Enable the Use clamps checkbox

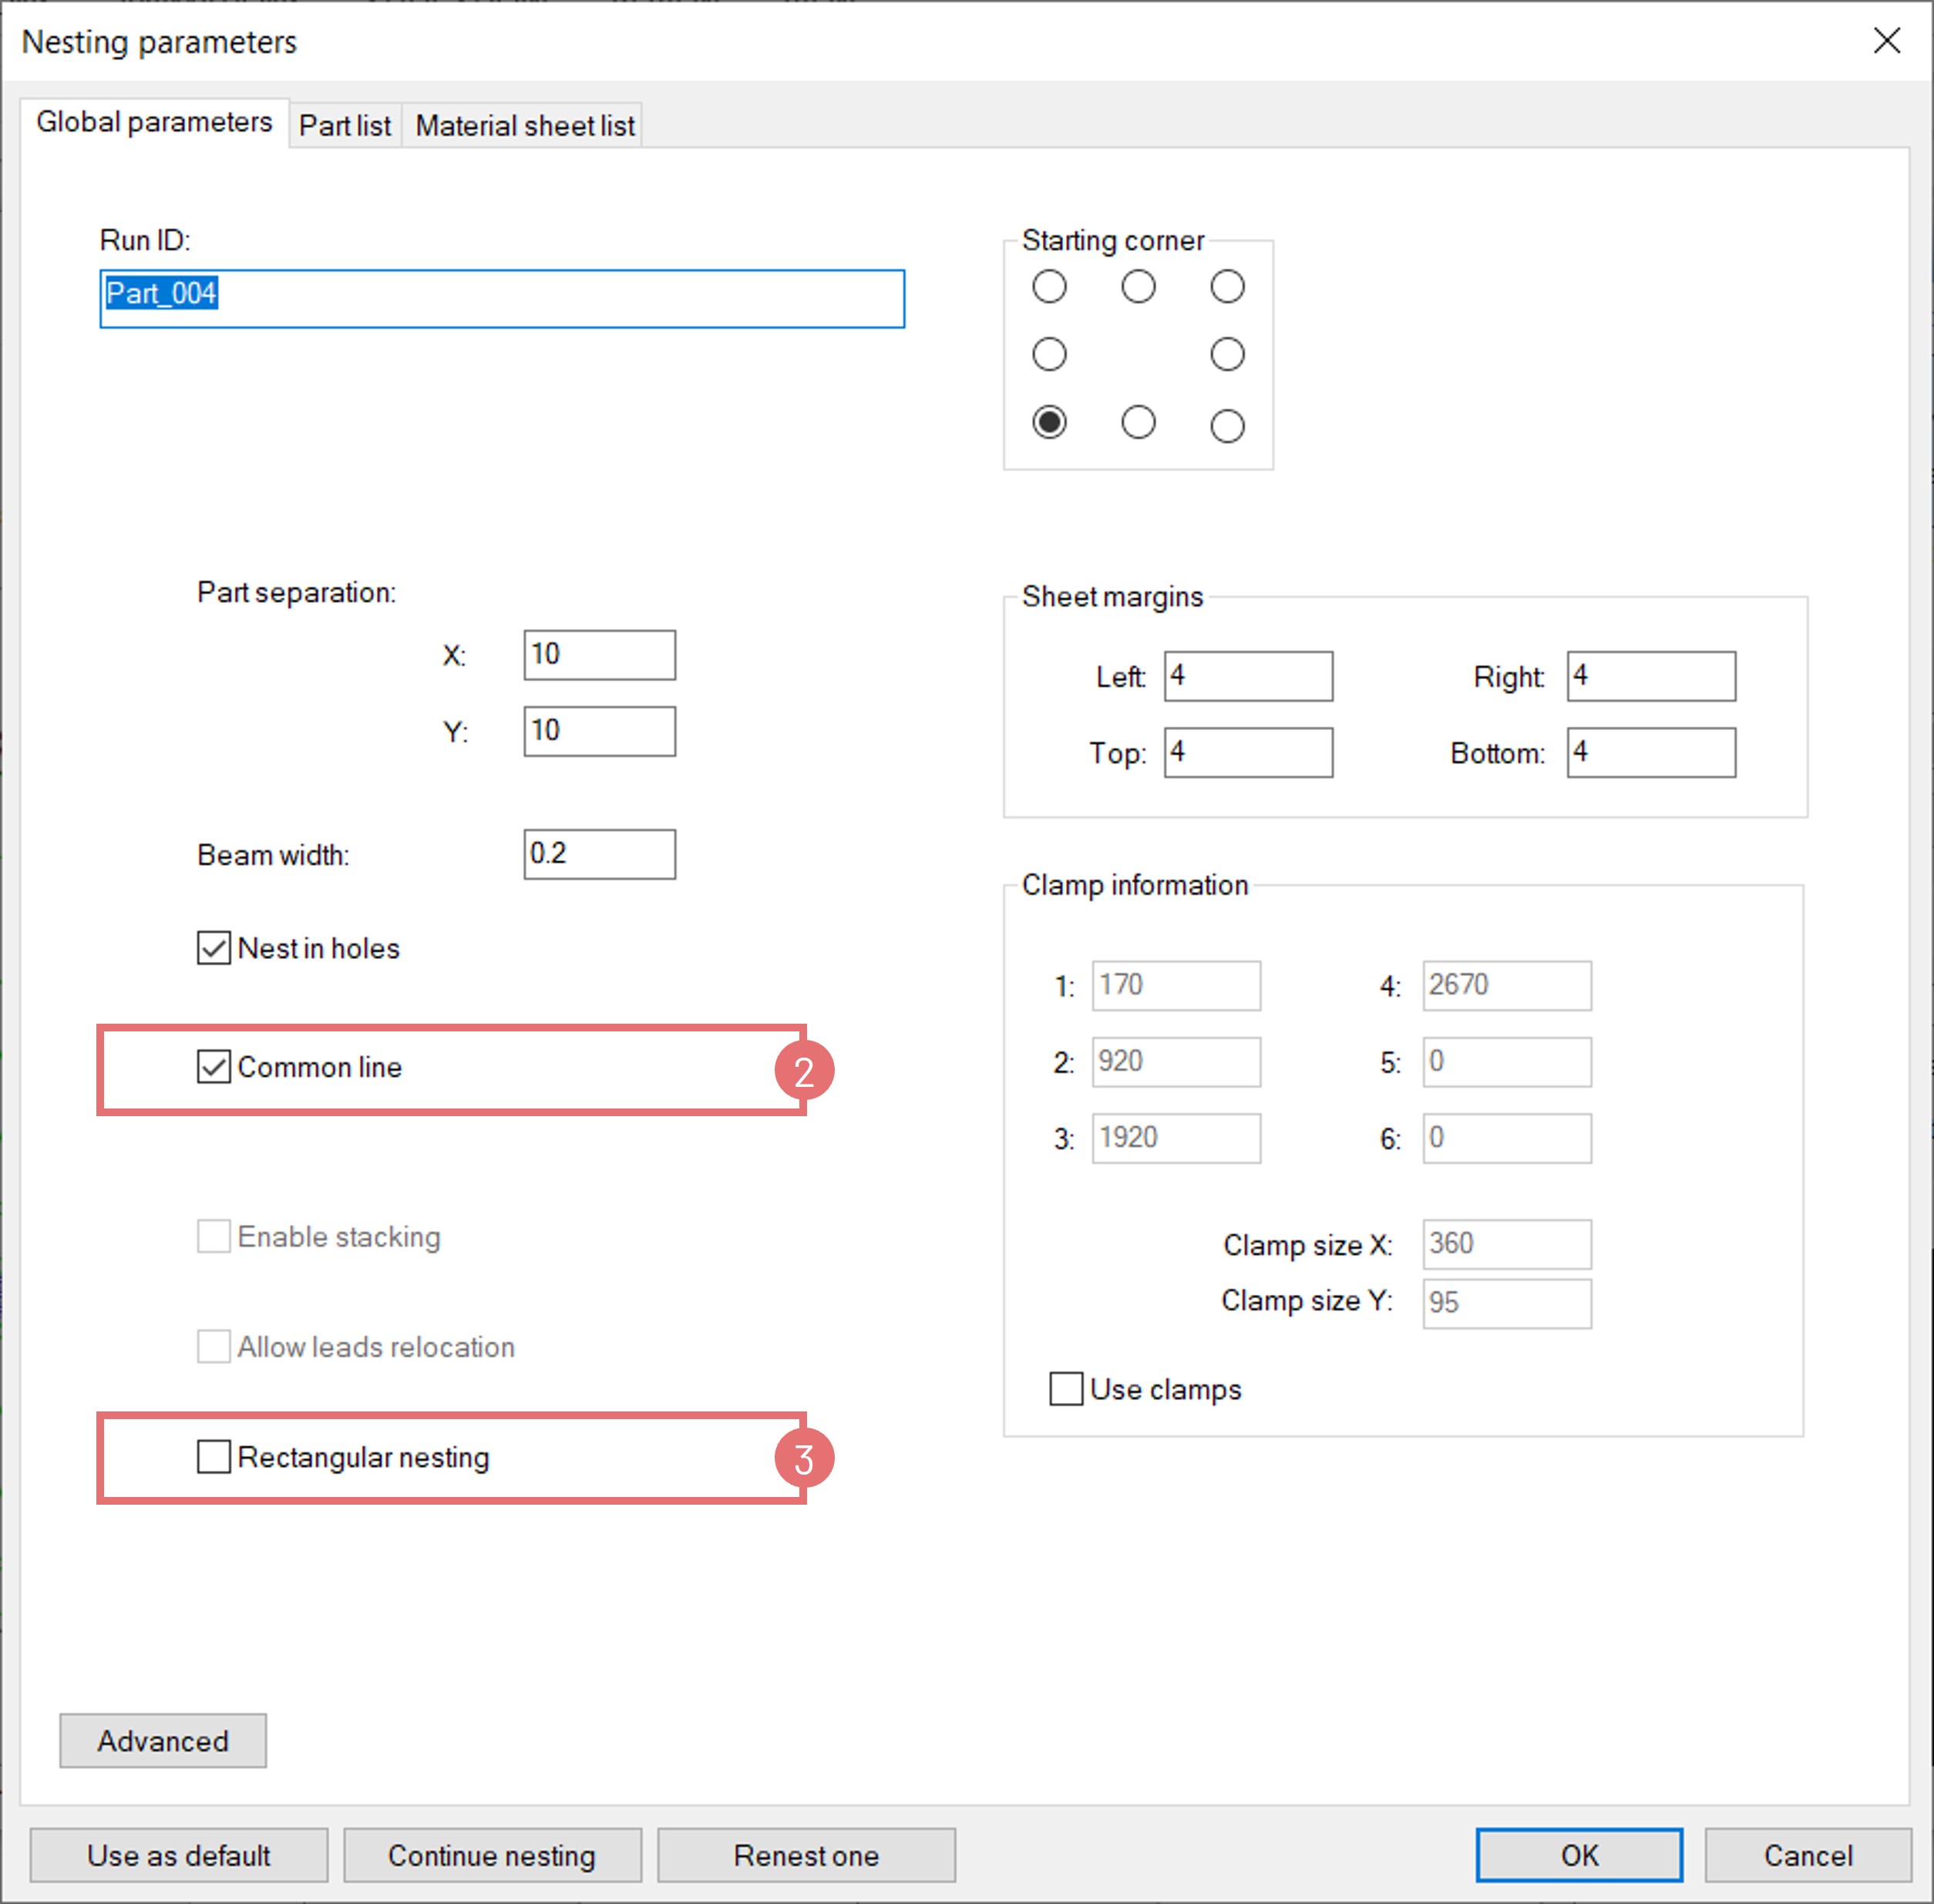tap(1066, 1389)
